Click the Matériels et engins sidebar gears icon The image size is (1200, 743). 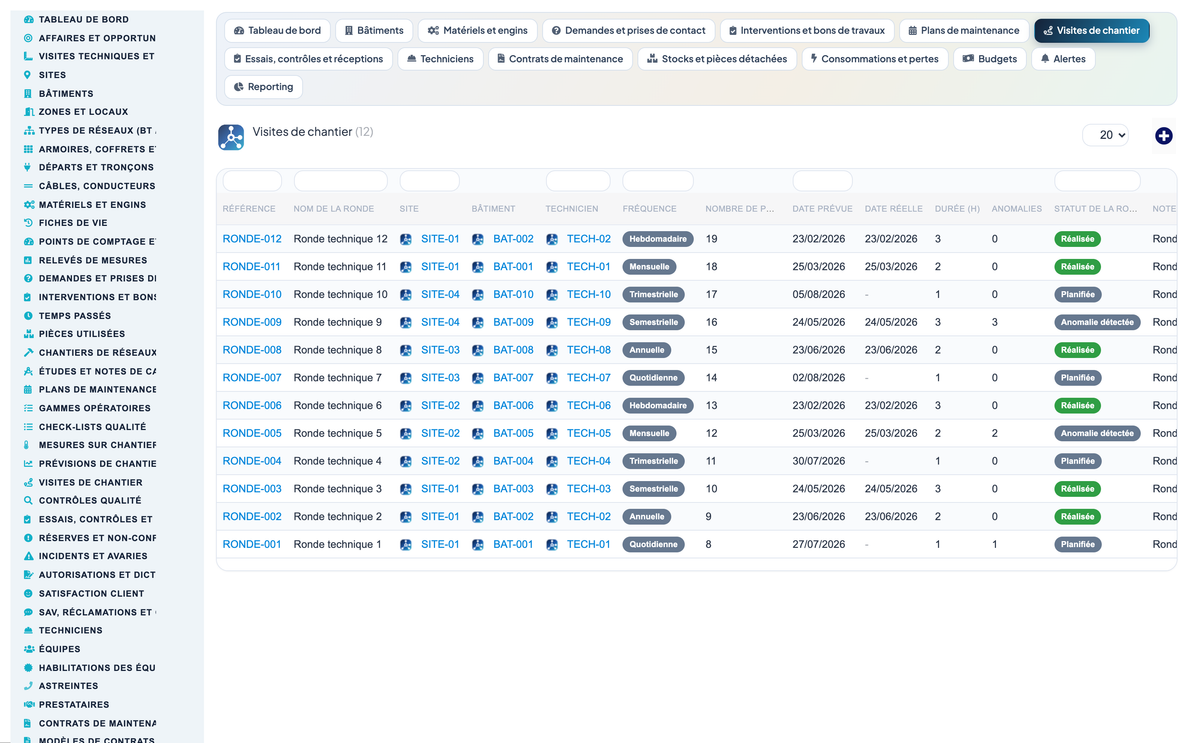(x=28, y=204)
